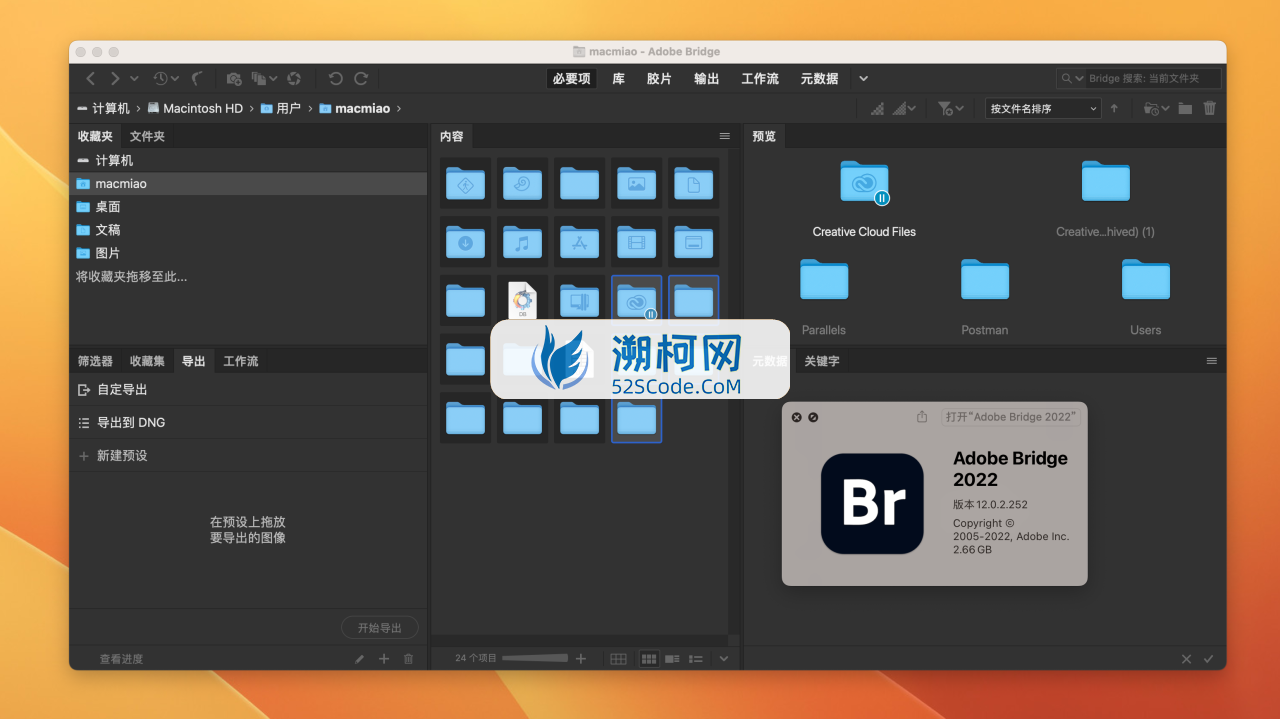Click the new folder icon

click(x=1185, y=108)
